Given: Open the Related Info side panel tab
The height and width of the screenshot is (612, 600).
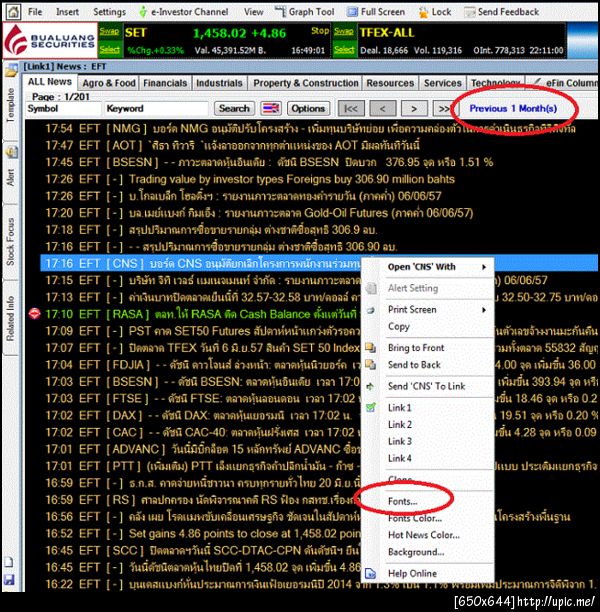Looking at the screenshot, I should [11, 318].
